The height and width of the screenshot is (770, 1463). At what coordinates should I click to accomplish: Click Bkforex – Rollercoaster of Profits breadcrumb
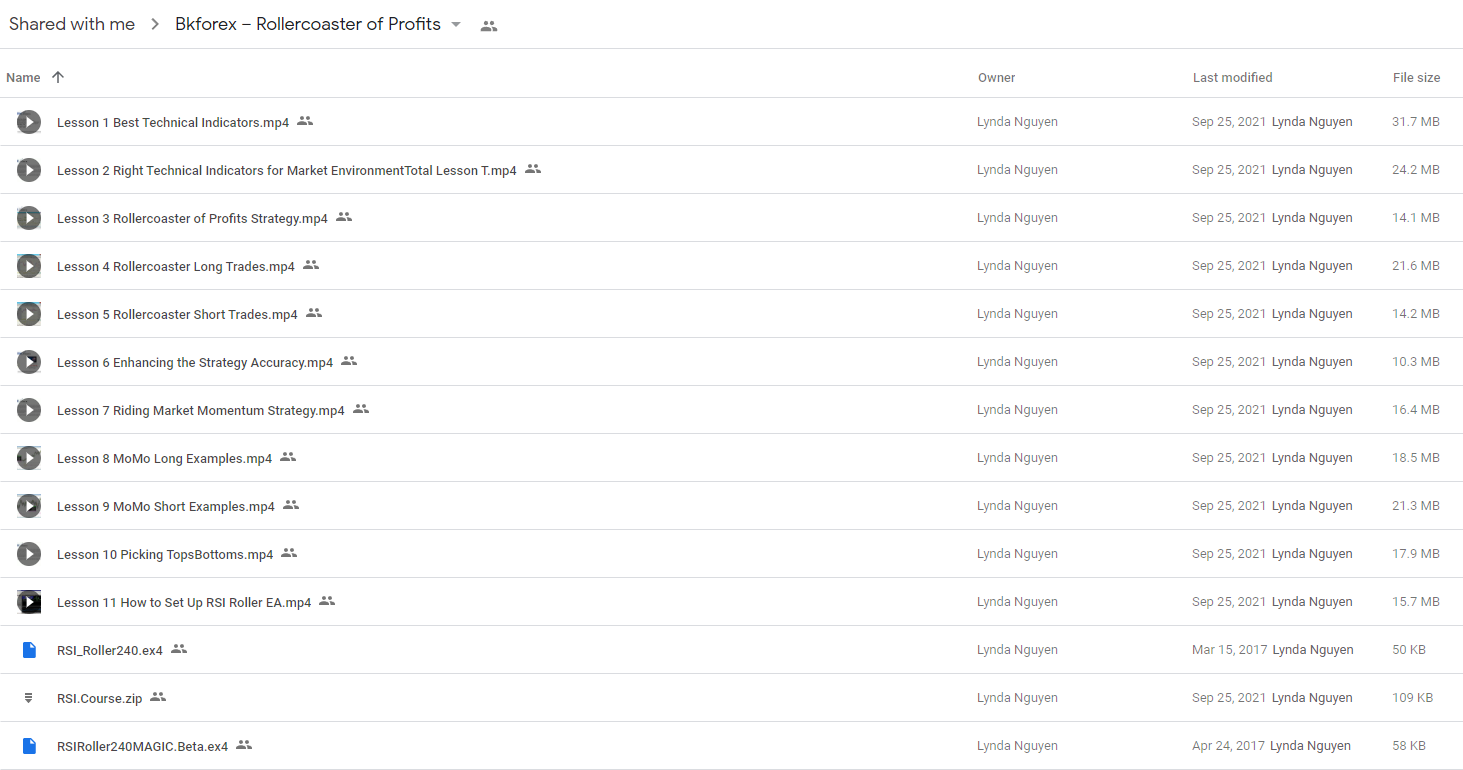[308, 24]
